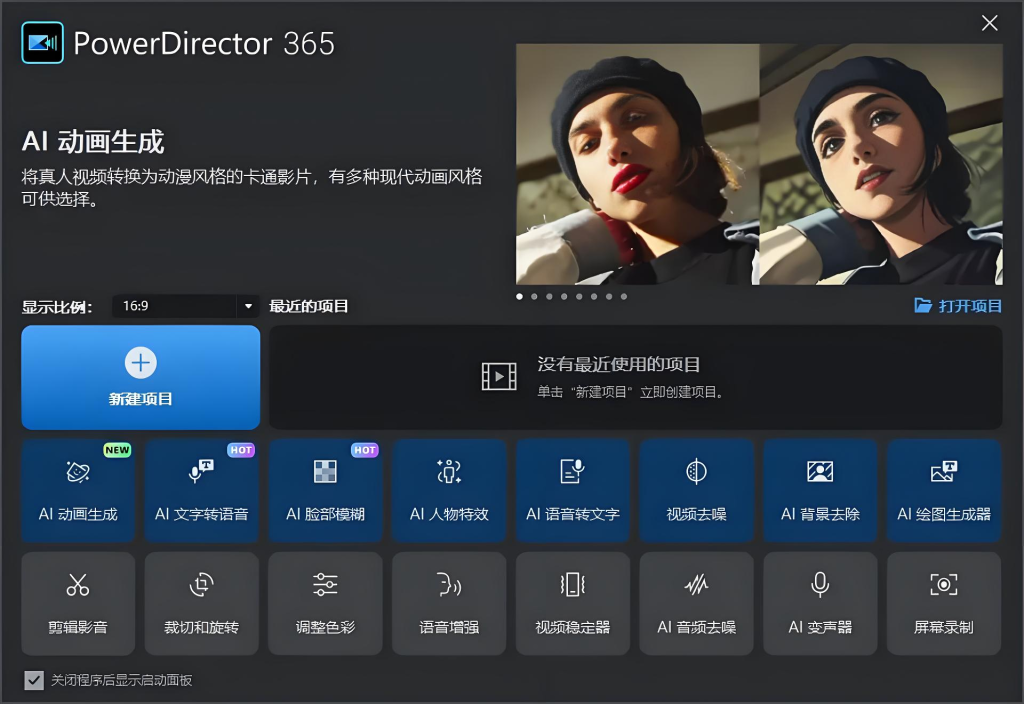Image resolution: width=1024 pixels, height=704 pixels.
Task: Close the PowerDirector launcher window
Action: tap(989, 23)
